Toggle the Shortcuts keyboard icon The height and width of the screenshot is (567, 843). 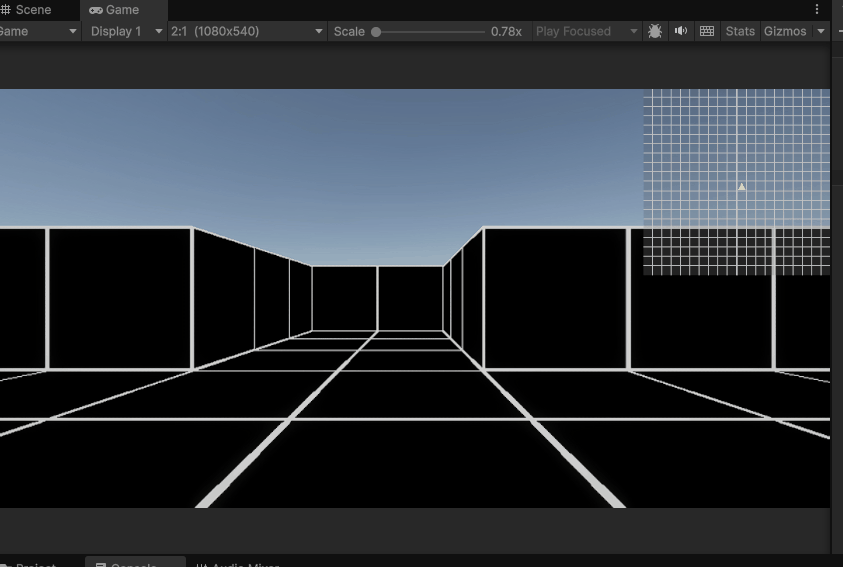(x=707, y=31)
